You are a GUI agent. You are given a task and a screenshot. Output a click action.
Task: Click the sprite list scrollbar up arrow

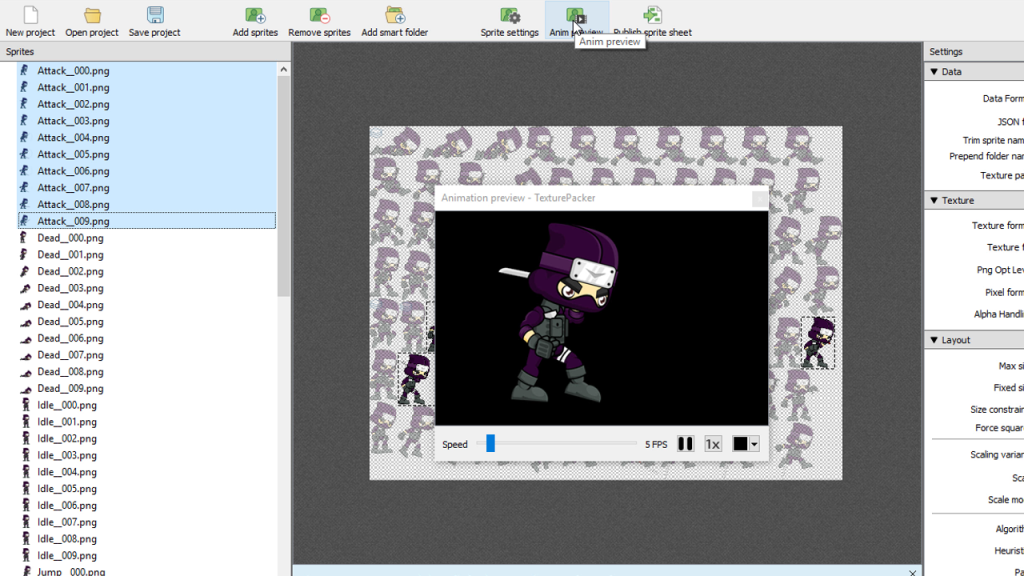point(283,69)
